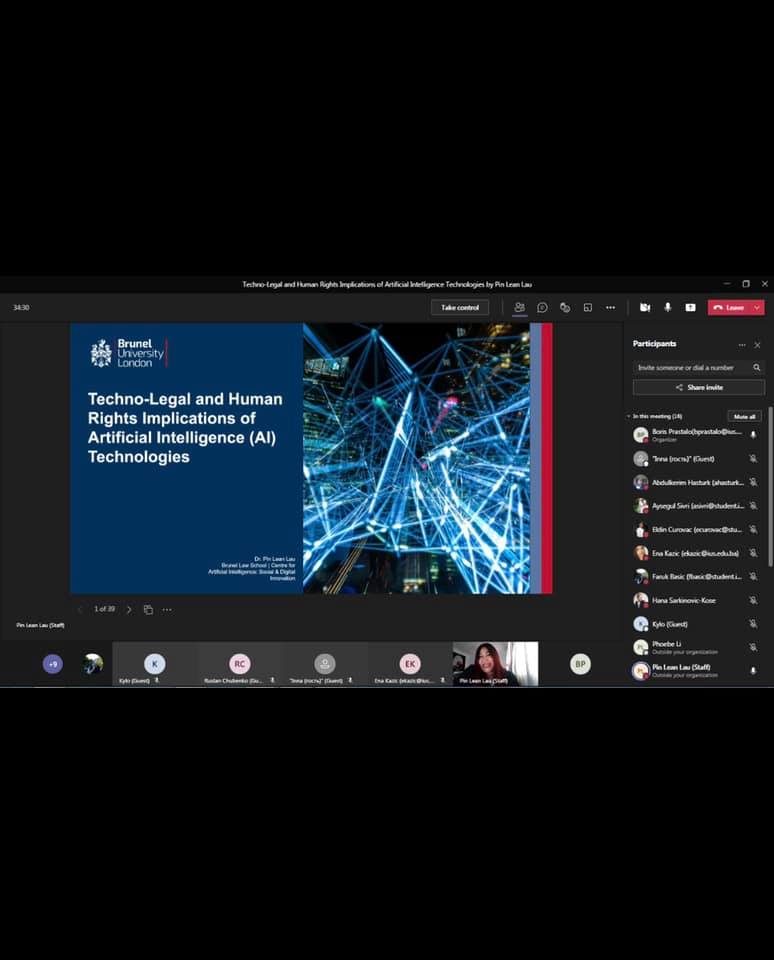Viewport: 774px width, 960px height.
Task: Toggle the Show participants panel button
Action: tap(519, 308)
